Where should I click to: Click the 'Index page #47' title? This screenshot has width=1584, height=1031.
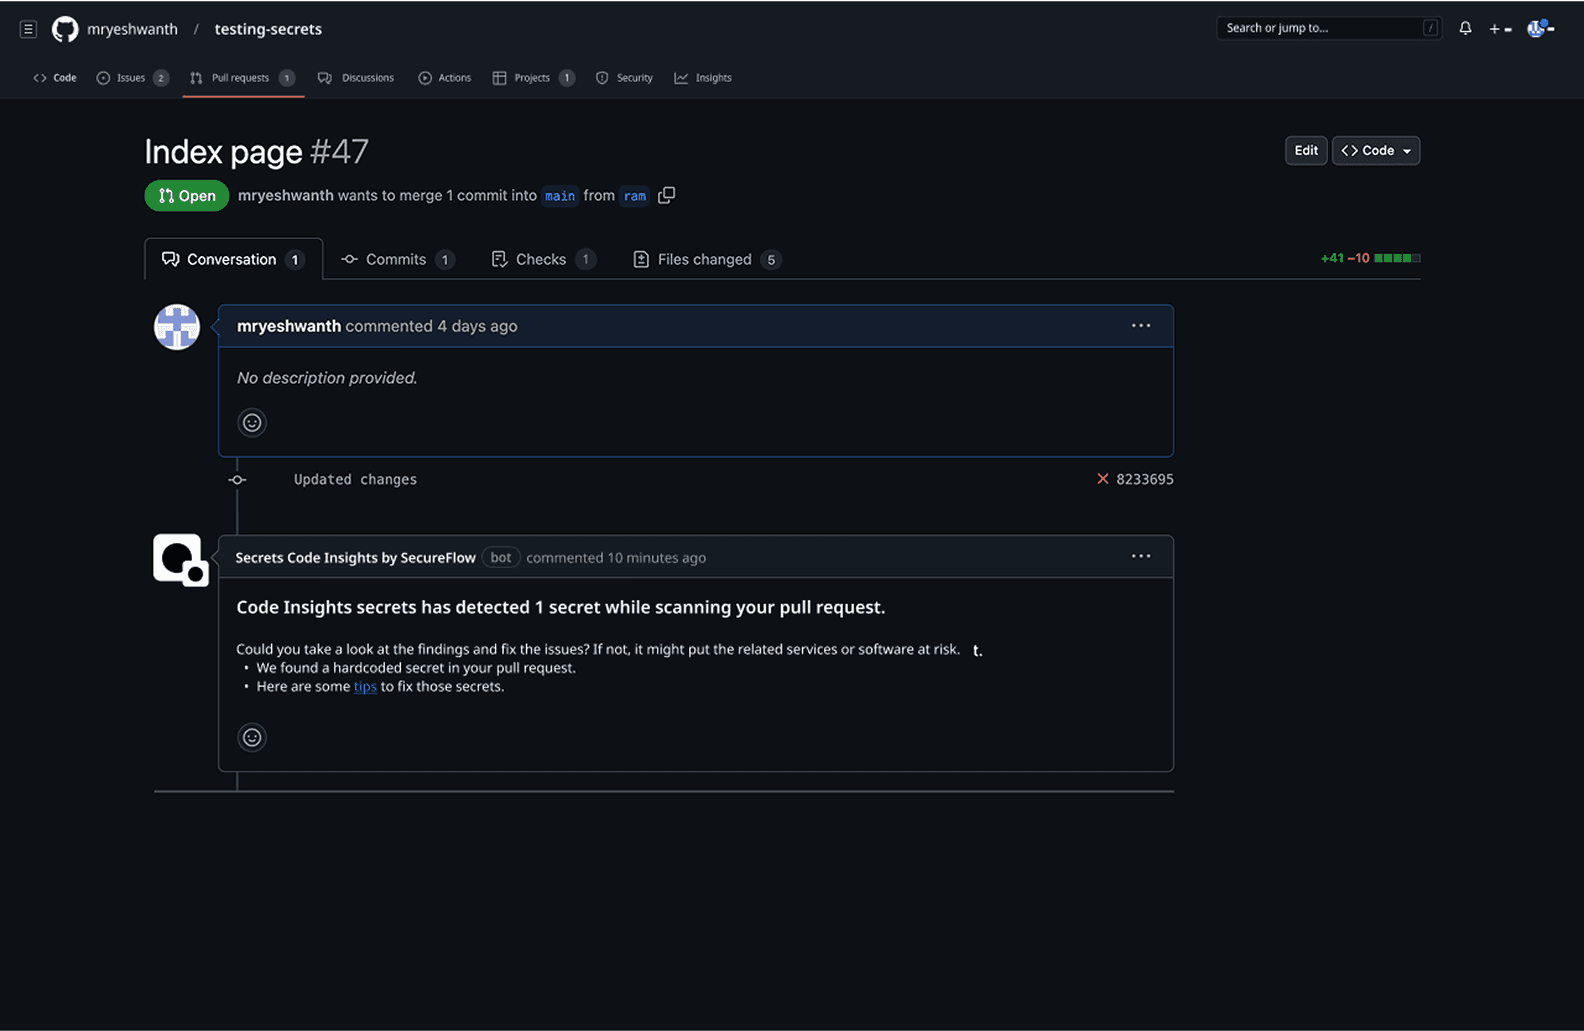(256, 152)
